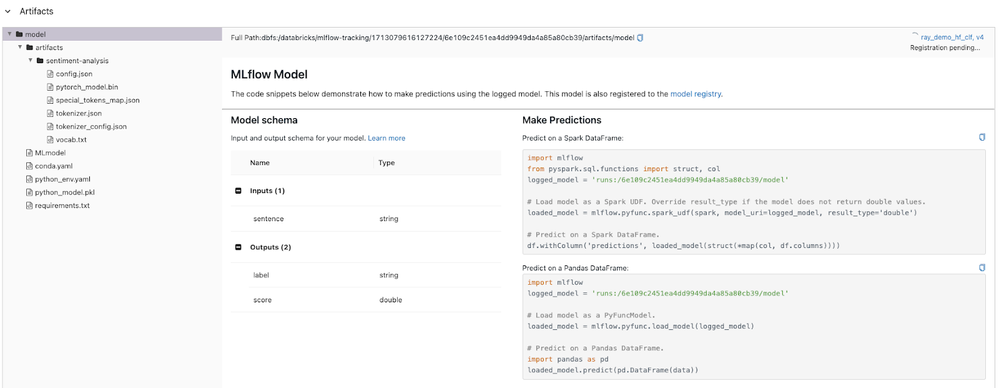
Task: Click inside the Spark DataFrame code block
Action: click(x=754, y=202)
